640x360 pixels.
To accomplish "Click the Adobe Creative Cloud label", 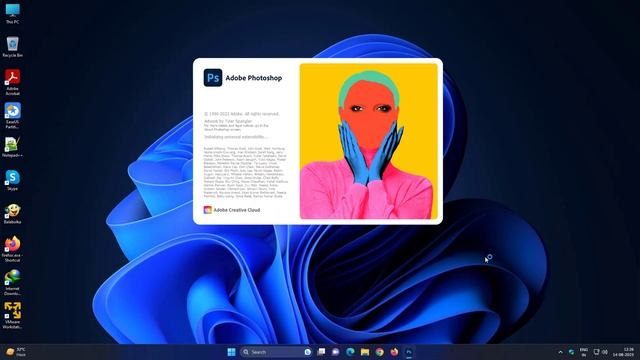I will click(237, 210).
